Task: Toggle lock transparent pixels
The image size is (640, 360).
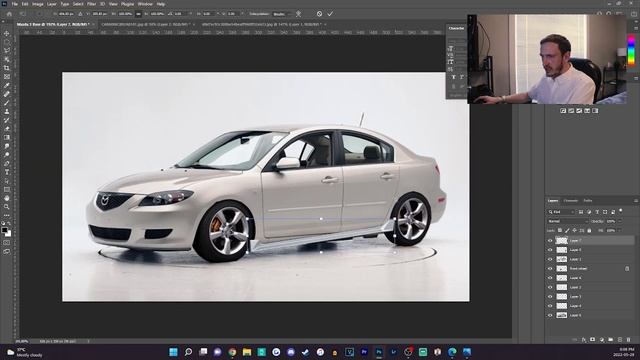Action: point(560,231)
